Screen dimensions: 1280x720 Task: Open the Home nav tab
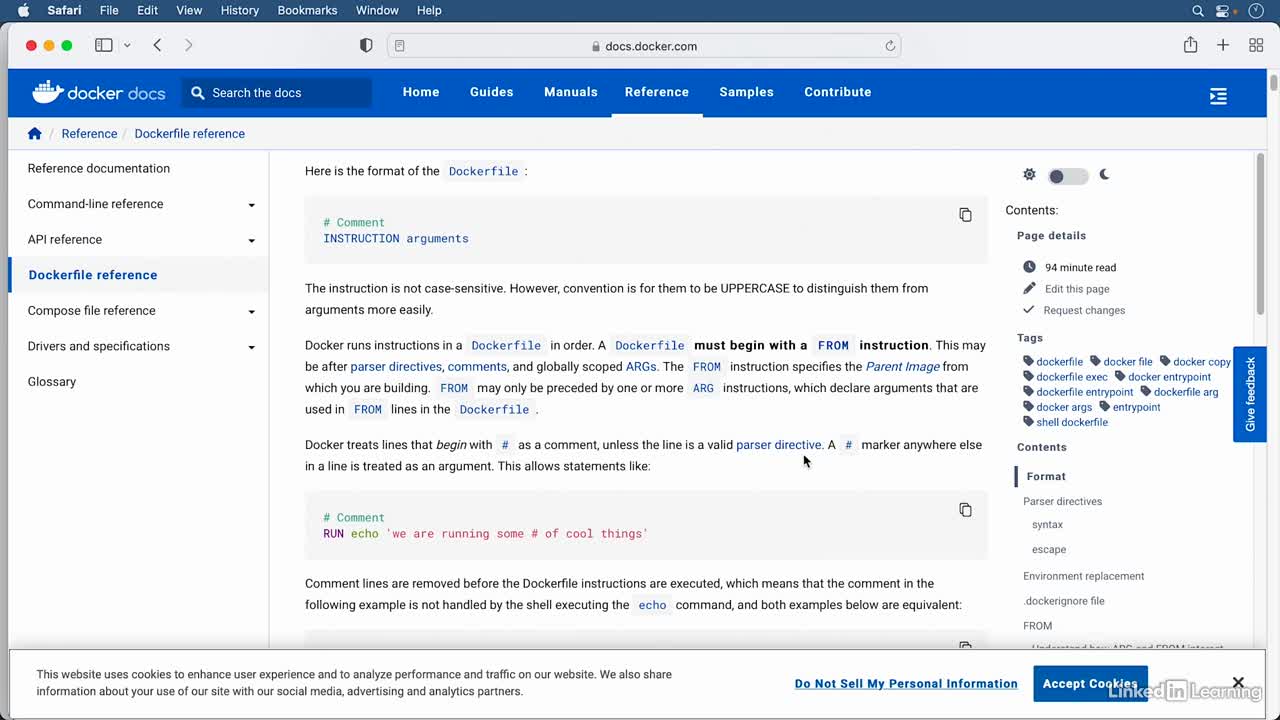point(421,92)
